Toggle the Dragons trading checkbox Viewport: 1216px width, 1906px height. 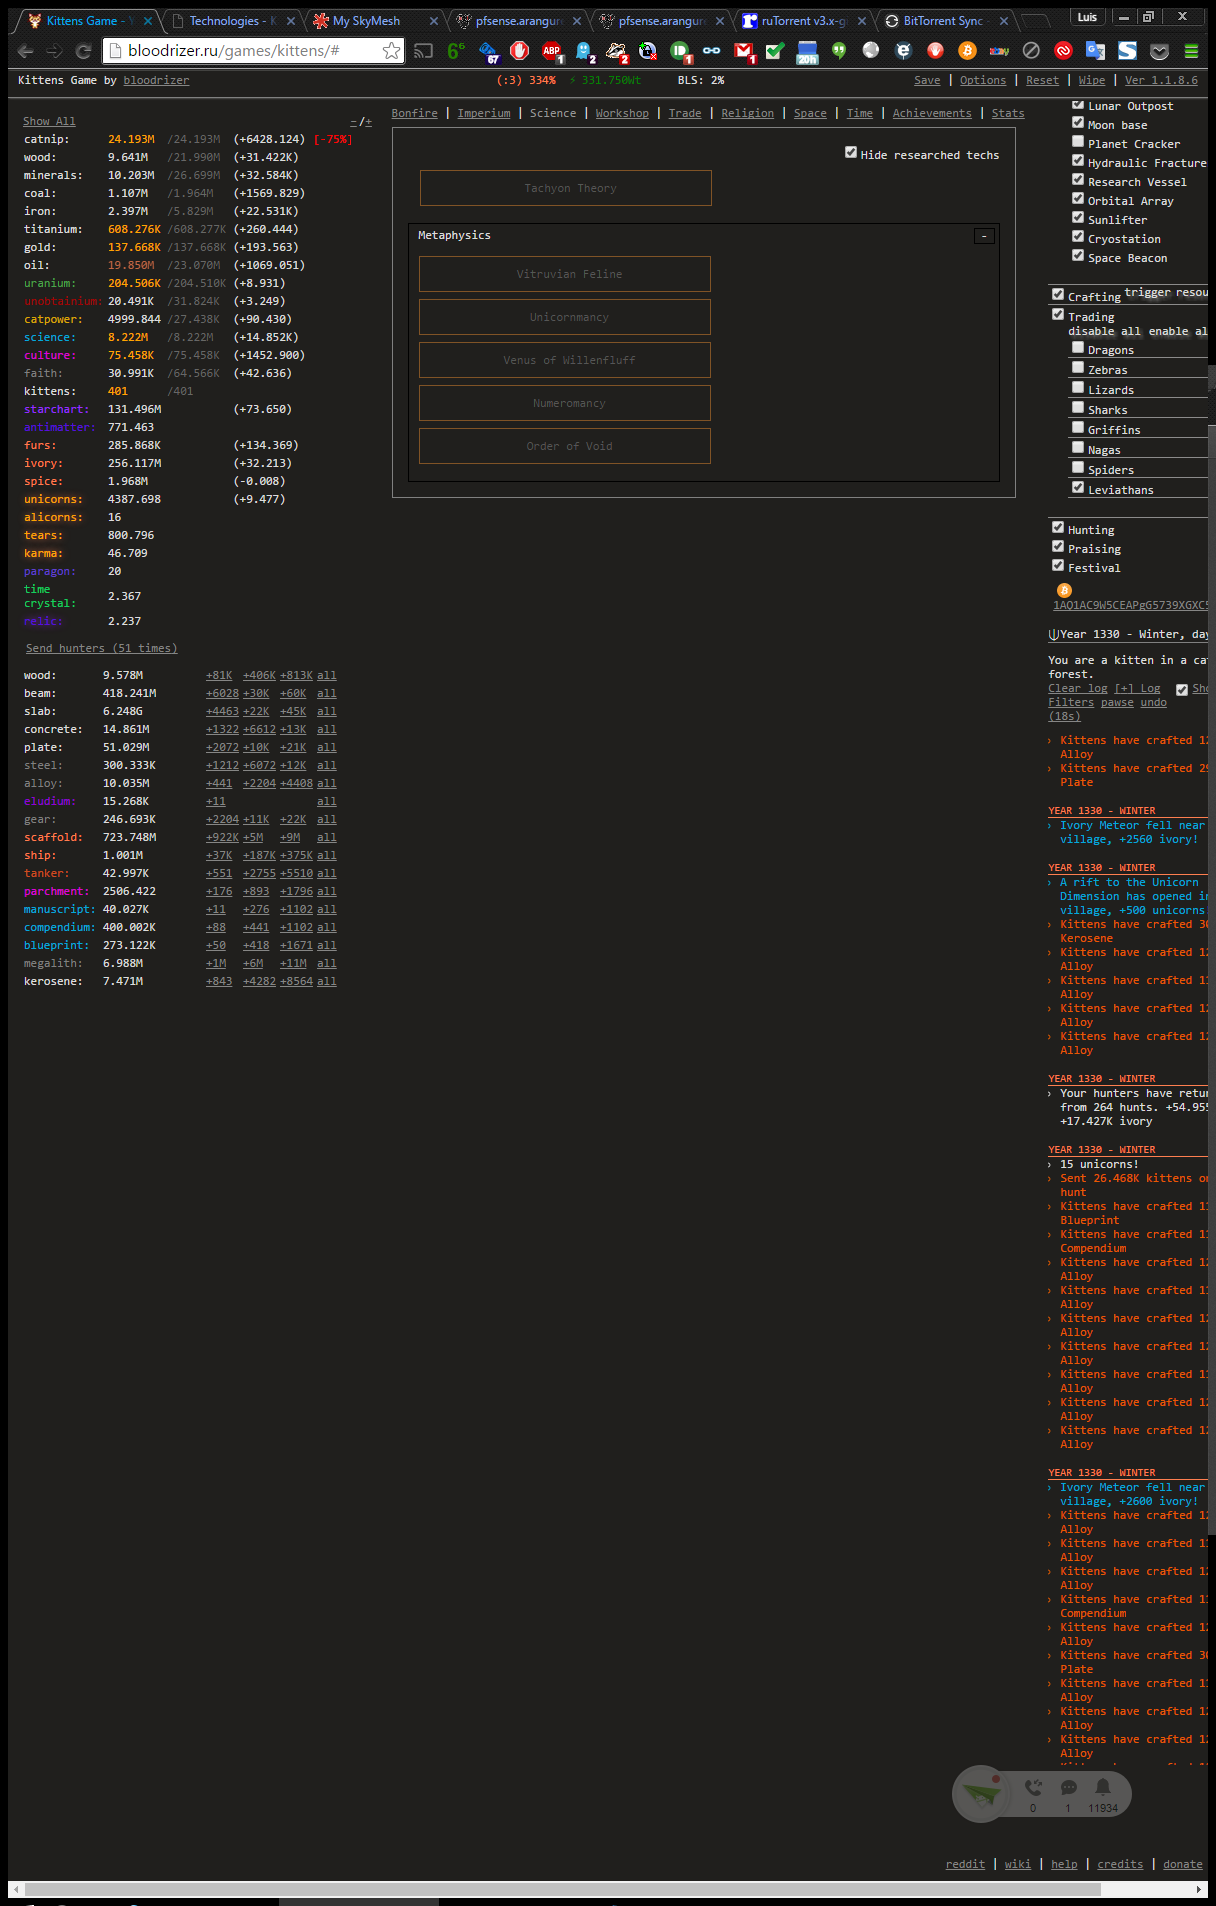[1078, 348]
